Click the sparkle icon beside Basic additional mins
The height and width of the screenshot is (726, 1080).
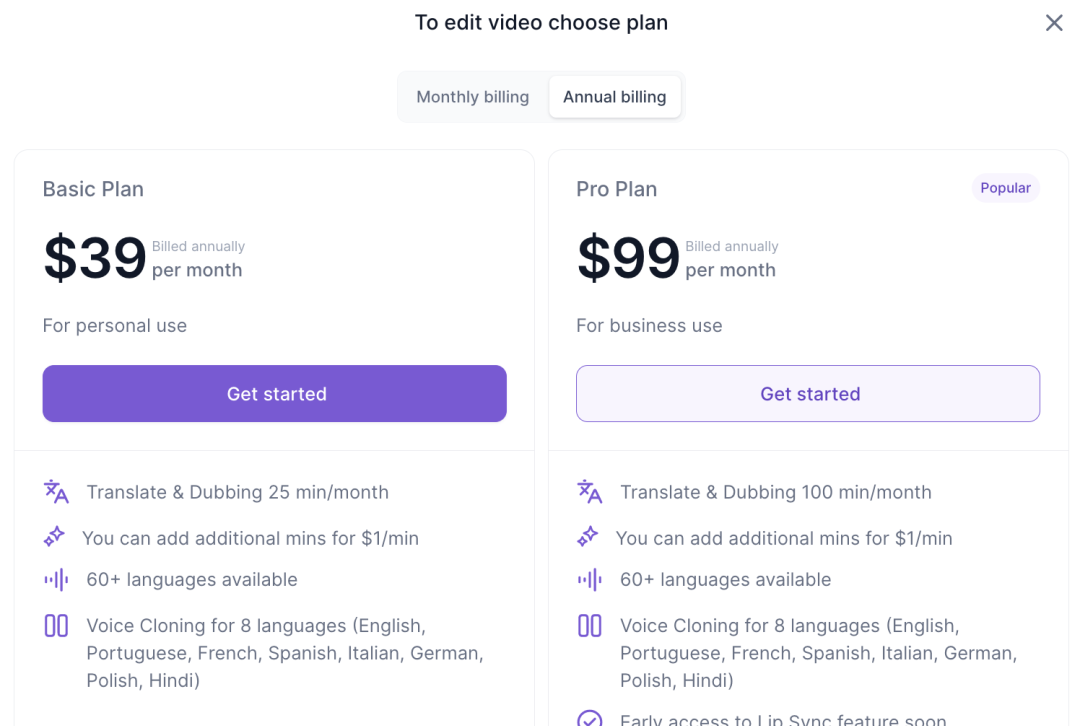tap(54, 537)
